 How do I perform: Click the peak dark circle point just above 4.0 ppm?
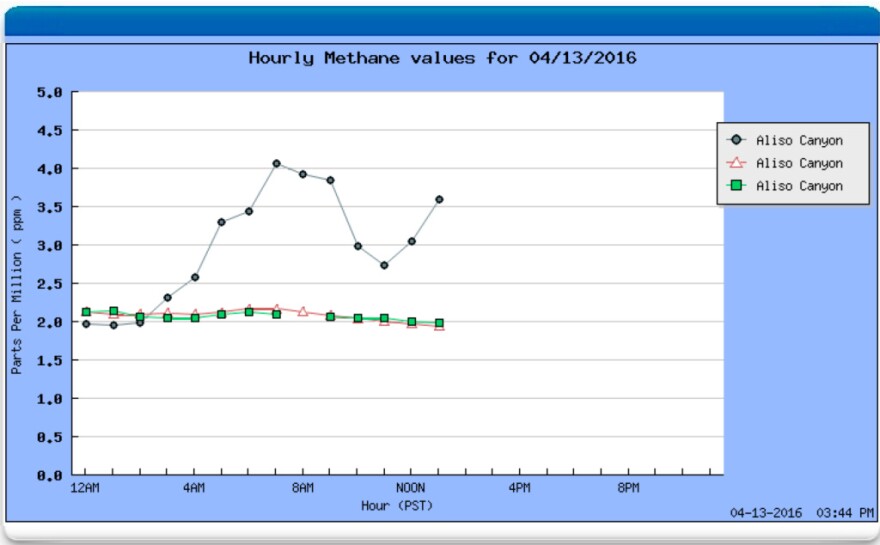(x=276, y=163)
